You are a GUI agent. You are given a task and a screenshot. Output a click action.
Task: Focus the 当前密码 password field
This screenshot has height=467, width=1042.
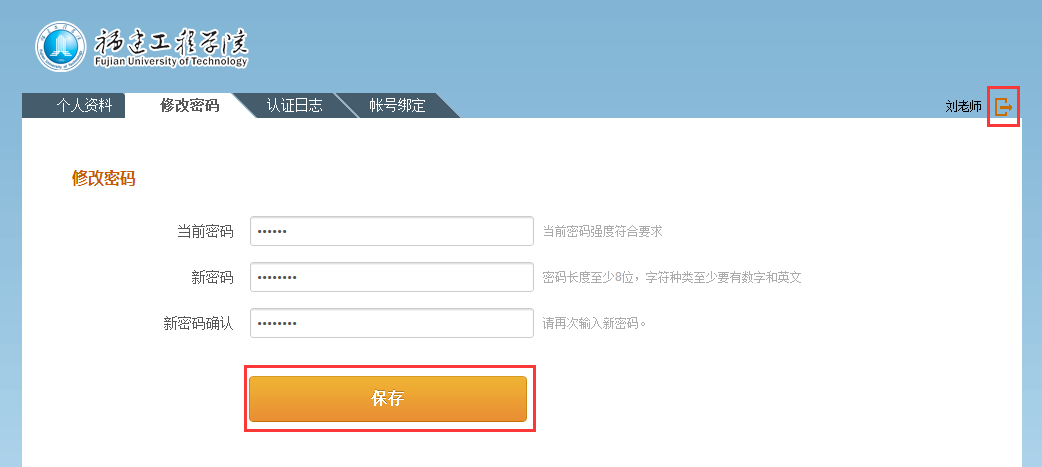tap(391, 231)
